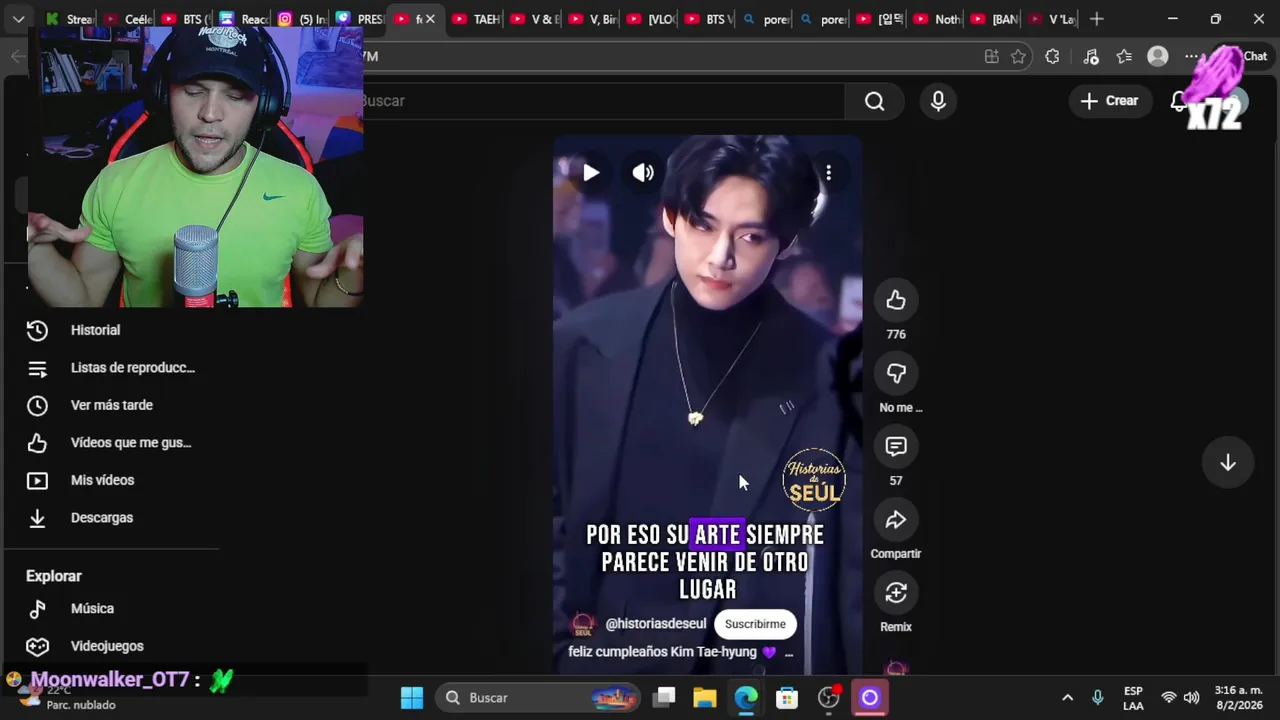This screenshot has height=720, width=1280.
Task: Click the Ver más tarde clock icon
Action: pos(37,405)
